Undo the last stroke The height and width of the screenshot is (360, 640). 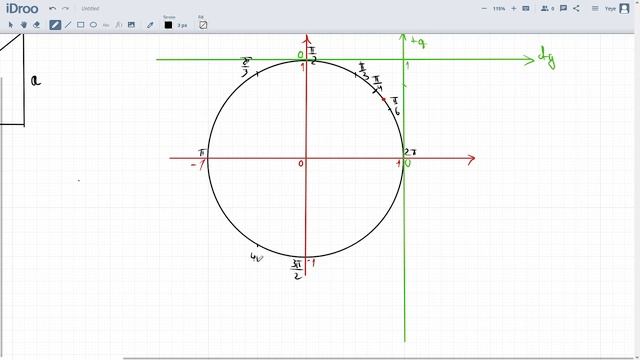point(53,9)
